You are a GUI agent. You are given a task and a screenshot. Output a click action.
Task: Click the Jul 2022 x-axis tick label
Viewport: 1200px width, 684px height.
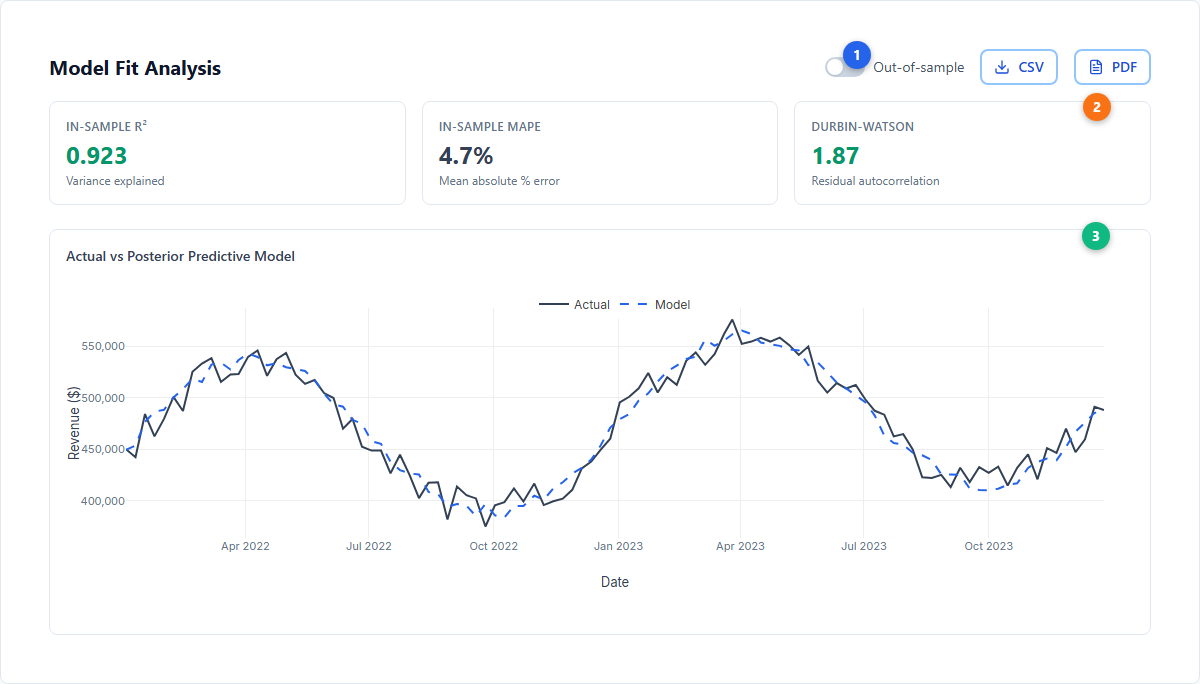369,546
